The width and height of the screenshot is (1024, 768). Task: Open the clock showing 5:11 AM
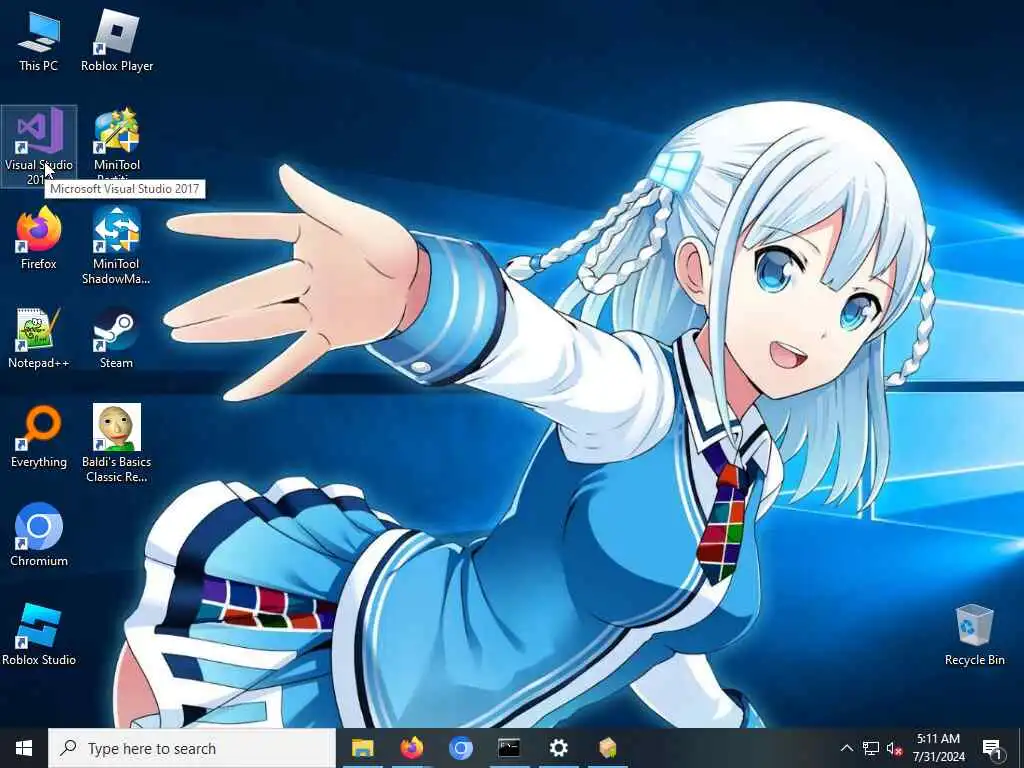tap(938, 748)
